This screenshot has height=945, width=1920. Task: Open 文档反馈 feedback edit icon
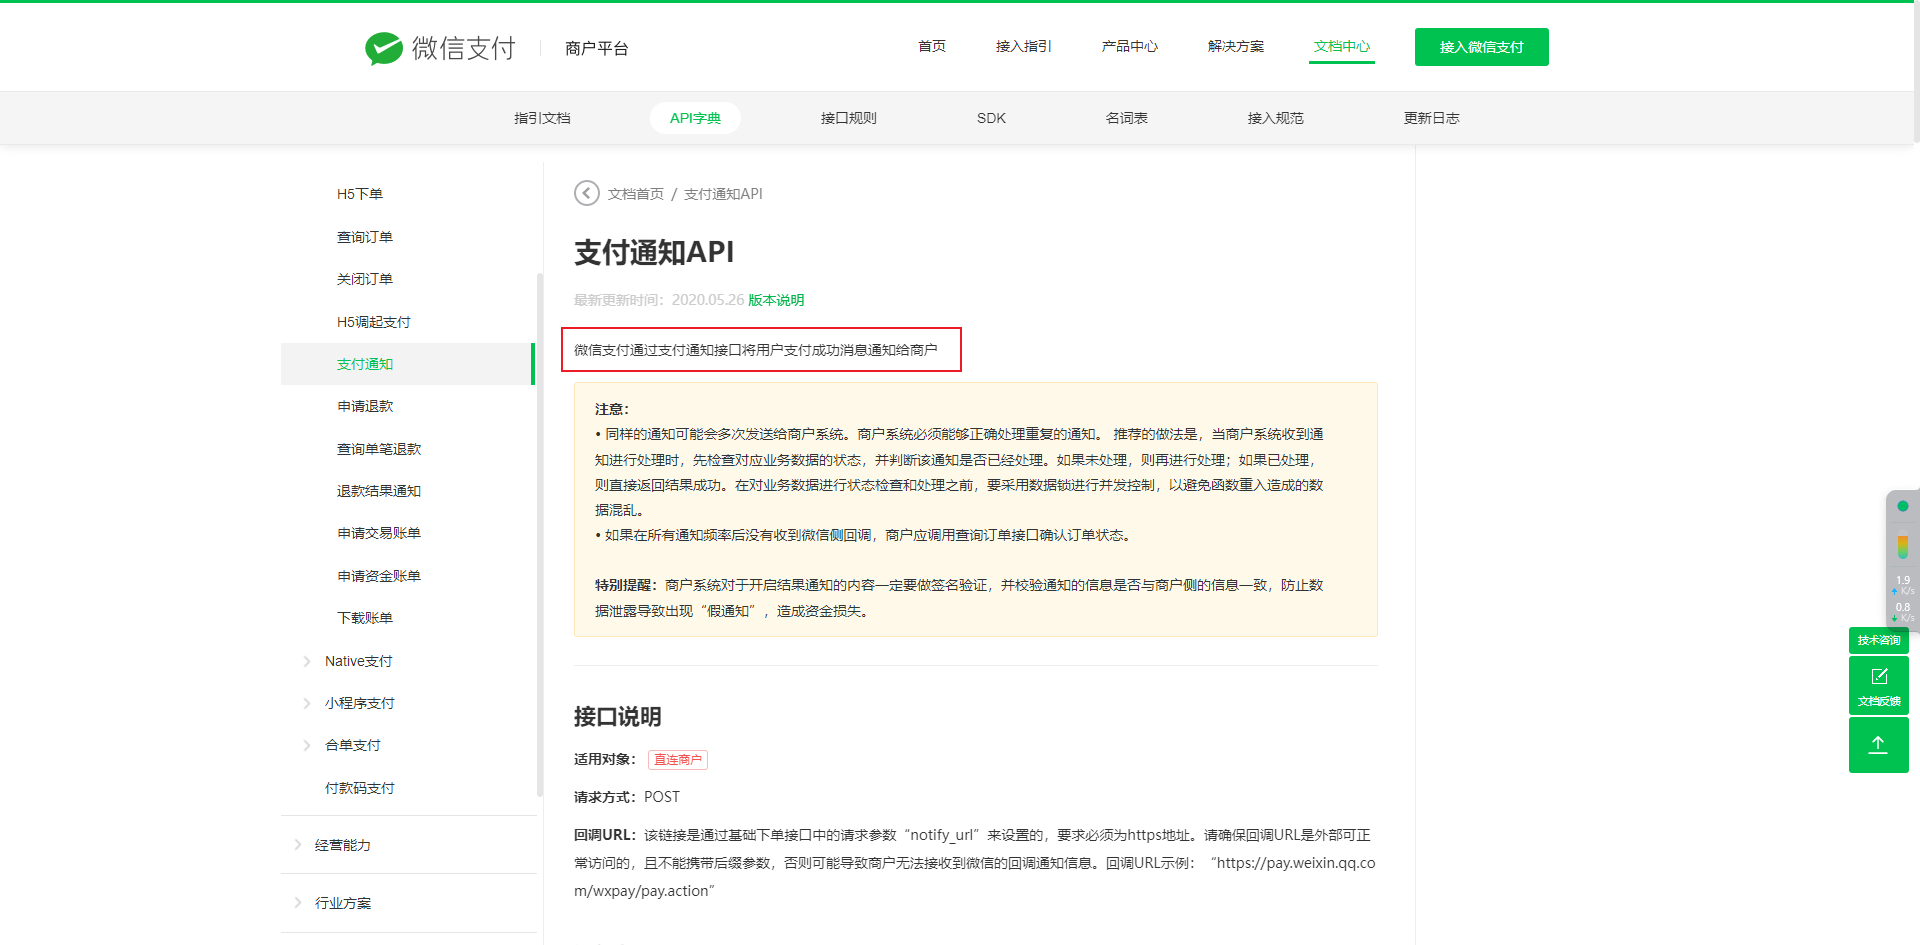click(x=1878, y=685)
